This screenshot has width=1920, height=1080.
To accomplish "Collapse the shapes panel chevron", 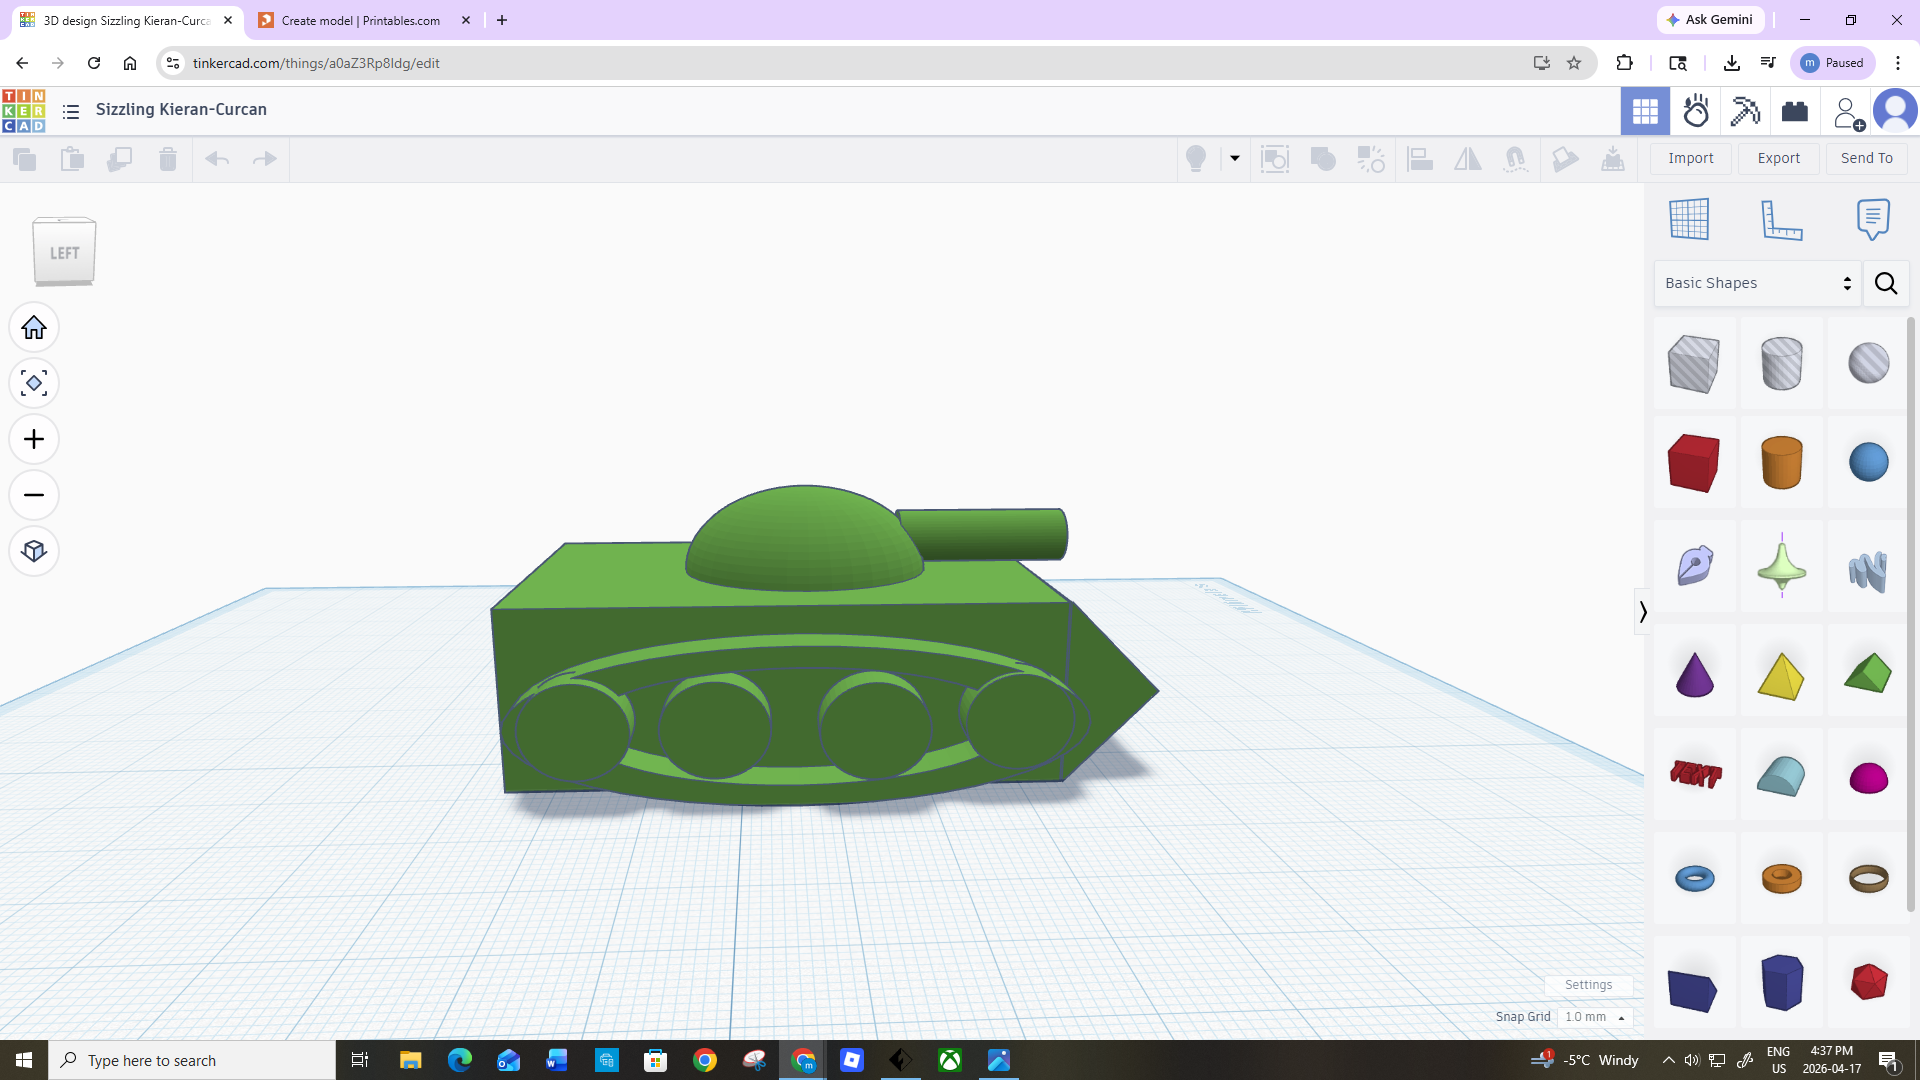I will tap(1642, 611).
